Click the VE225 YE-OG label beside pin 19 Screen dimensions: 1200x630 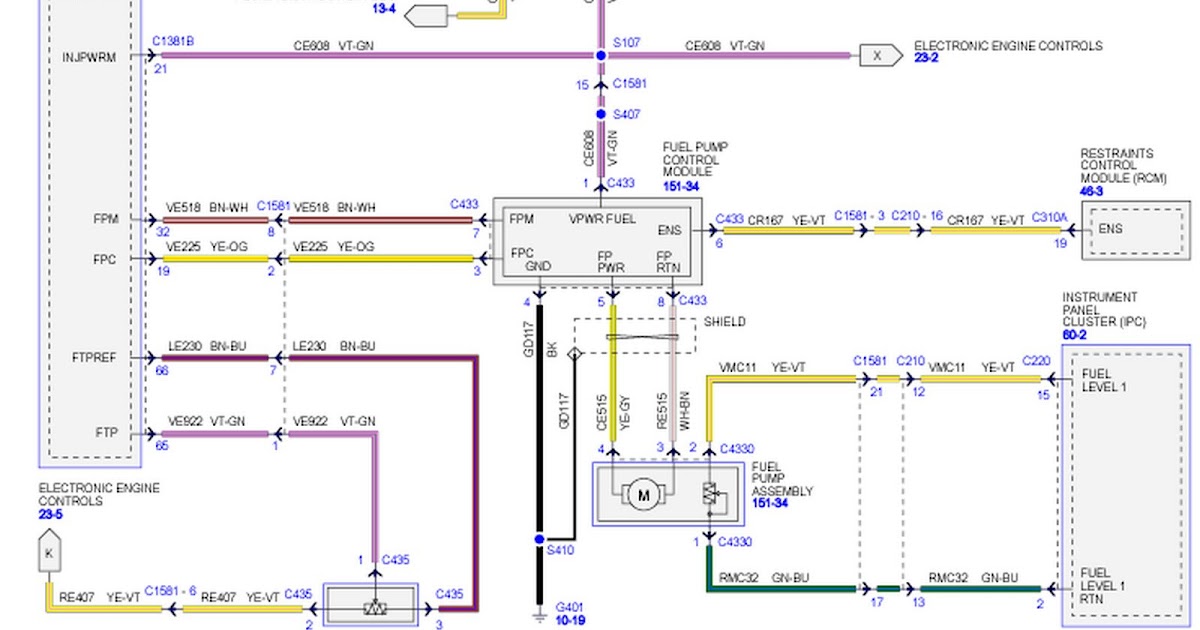(x=208, y=246)
